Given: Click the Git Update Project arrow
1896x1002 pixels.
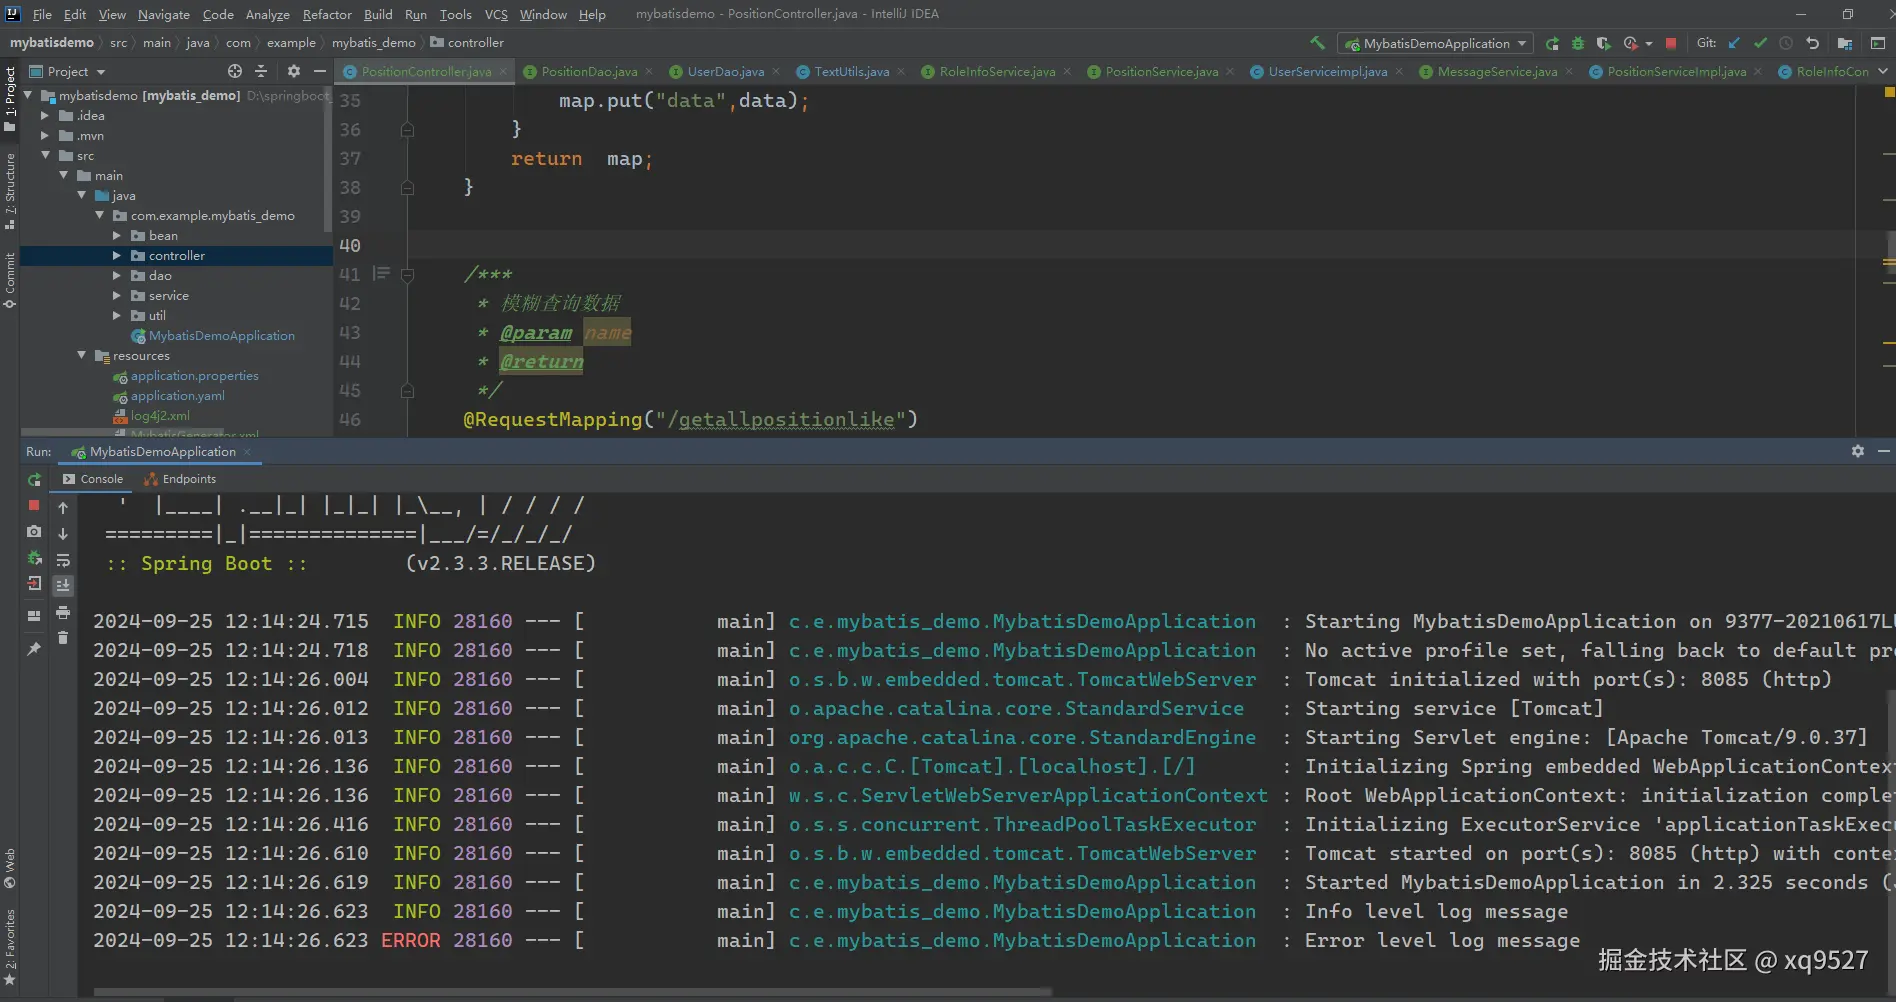Looking at the screenshot, I should point(1734,43).
